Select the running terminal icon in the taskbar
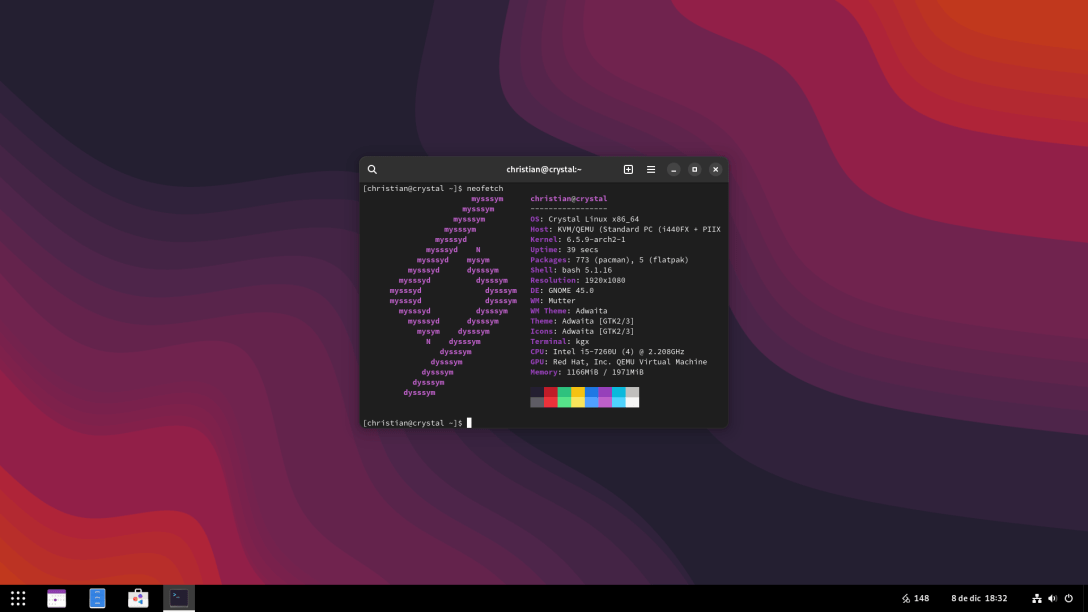The image size is (1088, 612). pos(179,597)
